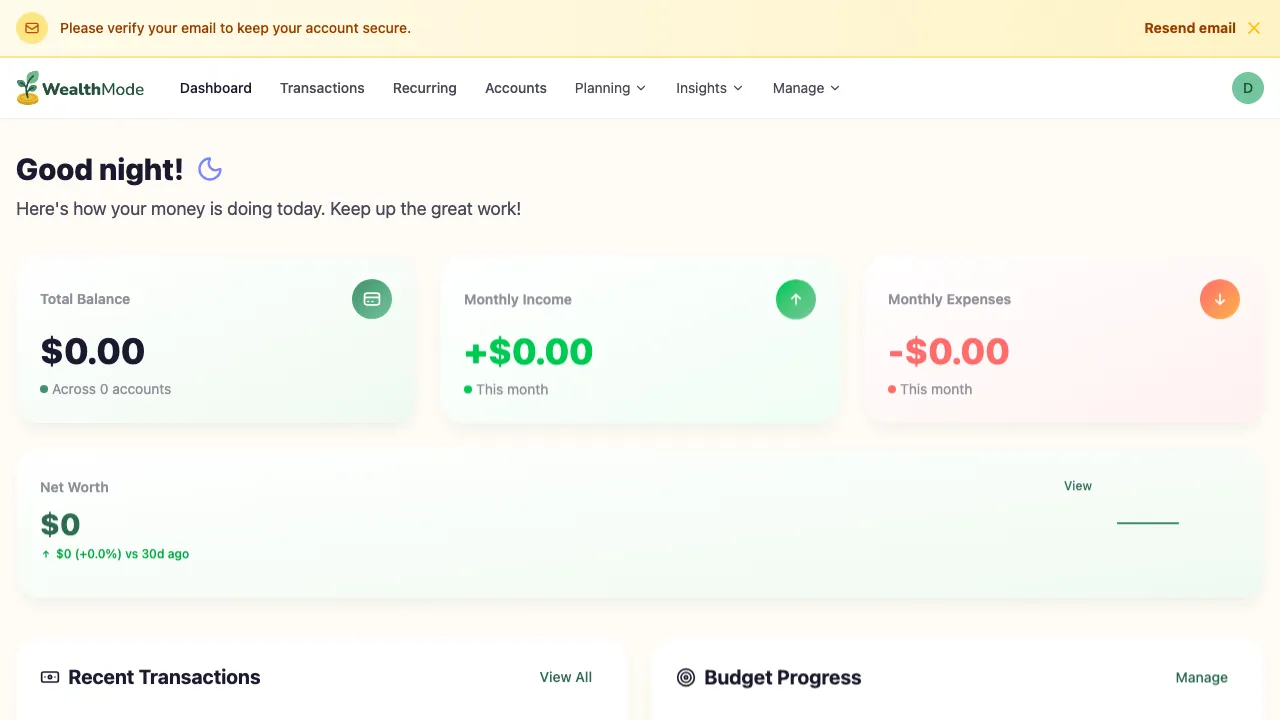The width and height of the screenshot is (1280, 720).
Task: Click the moon icon next to greeting
Action: [210, 169]
